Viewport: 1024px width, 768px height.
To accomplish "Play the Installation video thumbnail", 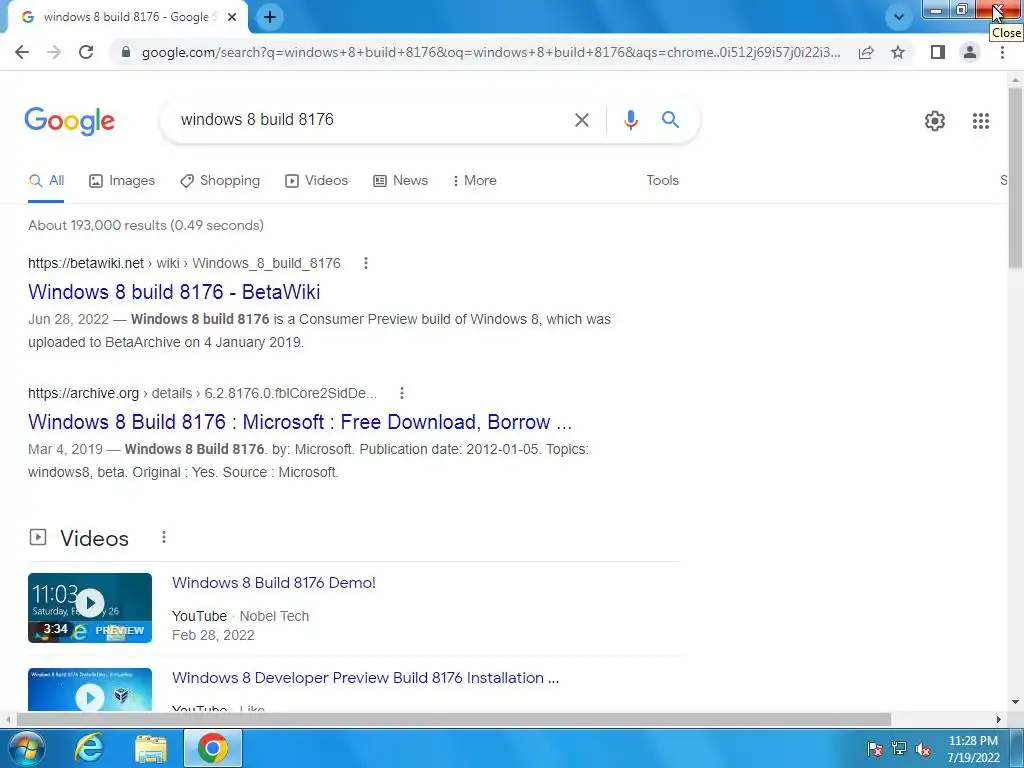I will coord(90,690).
